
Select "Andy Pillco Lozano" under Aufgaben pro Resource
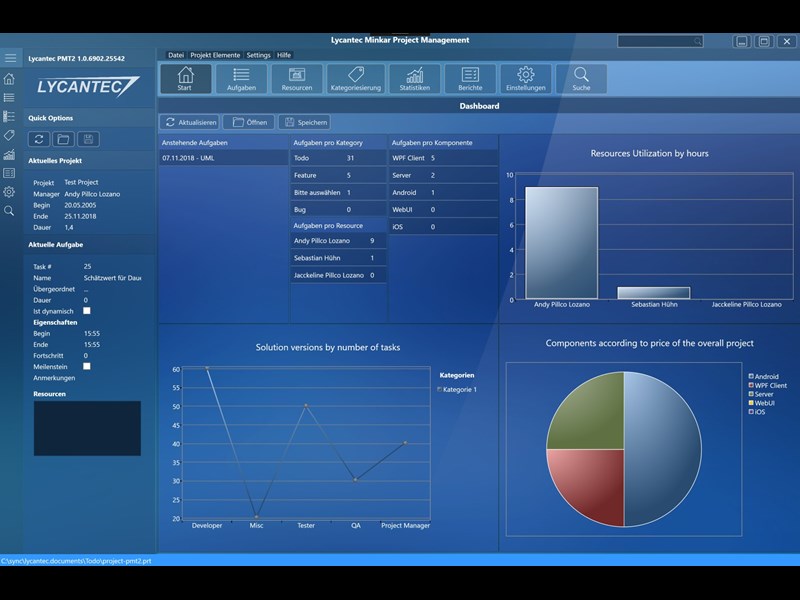338,241
